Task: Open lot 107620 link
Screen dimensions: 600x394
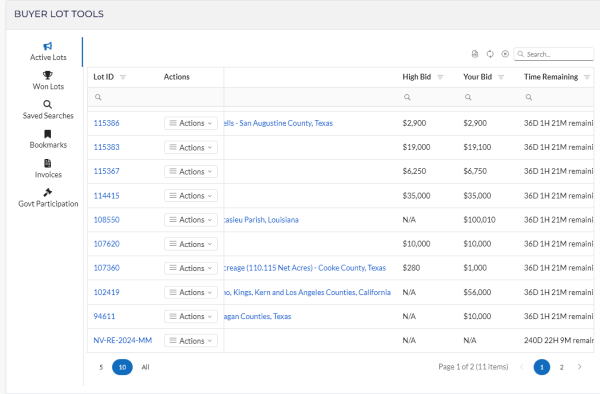Action: 106,244
